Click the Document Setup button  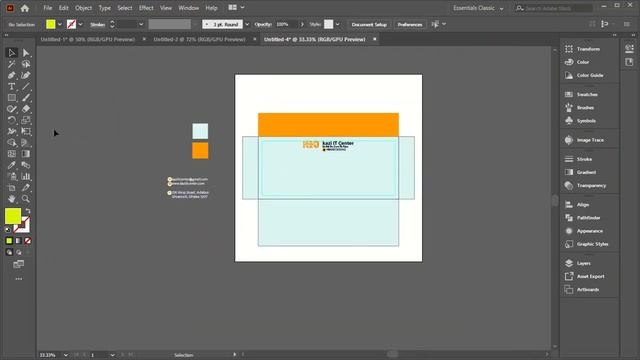click(369, 24)
